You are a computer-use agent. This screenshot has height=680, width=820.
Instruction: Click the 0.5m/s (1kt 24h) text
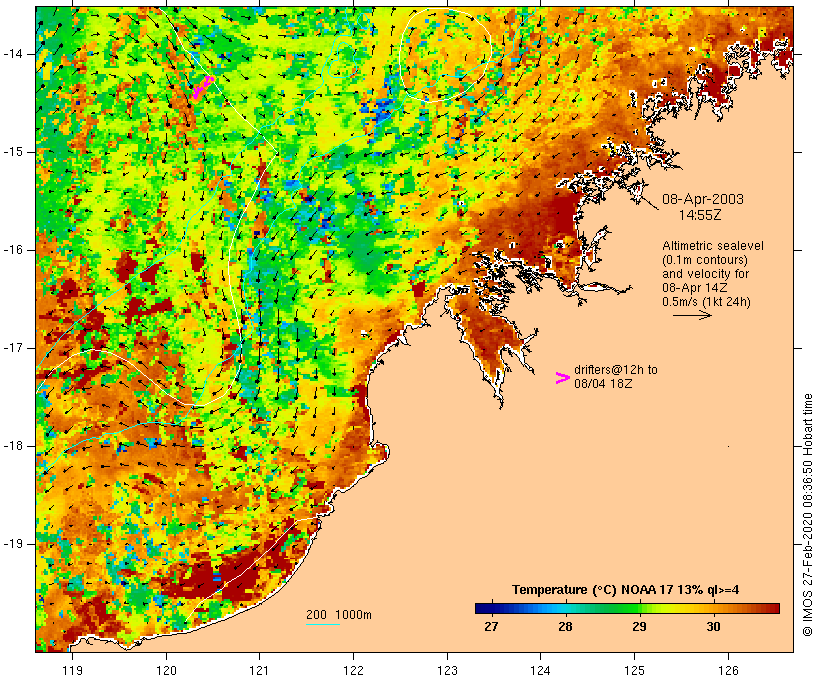(706, 302)
